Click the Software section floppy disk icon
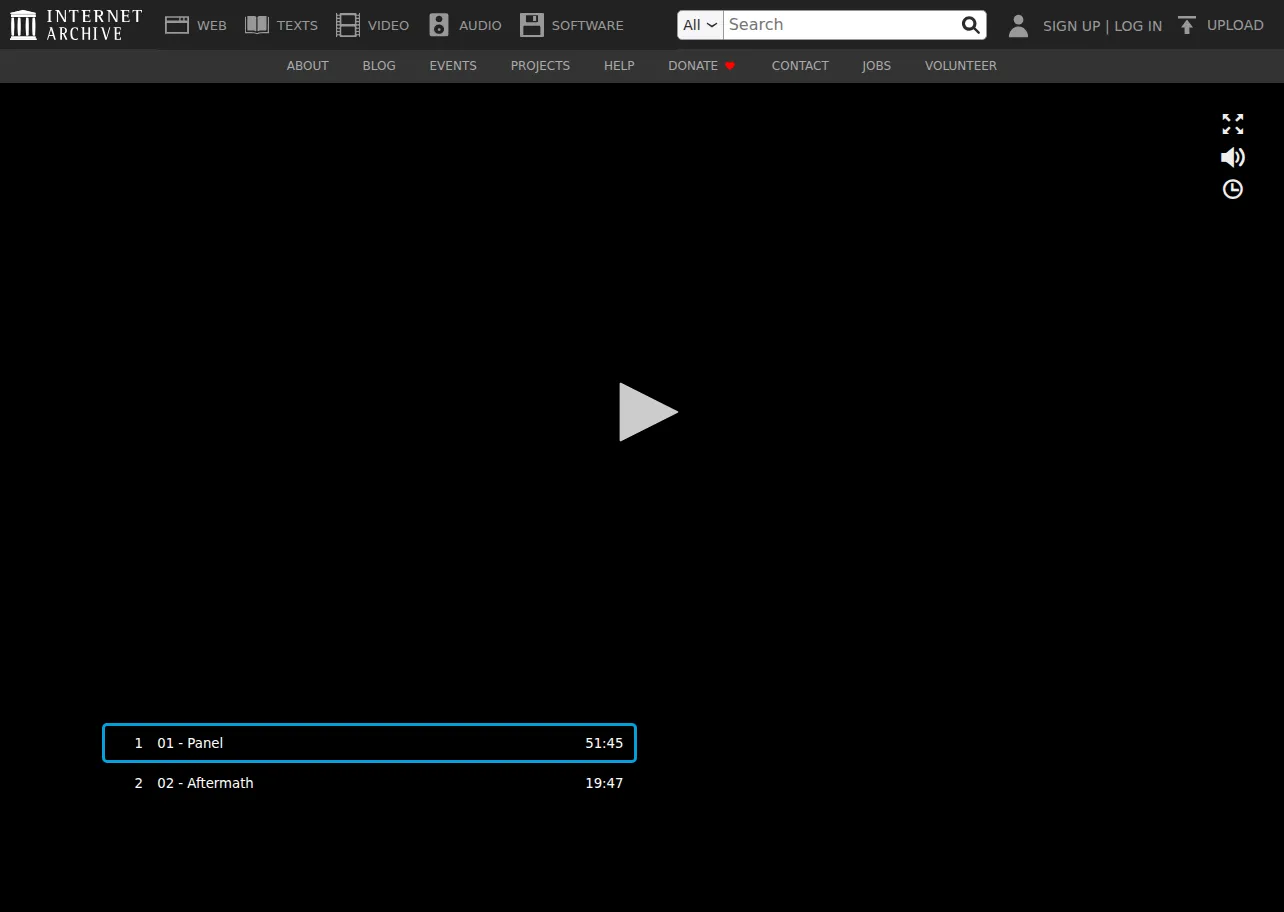The height and width of the screenshot is (912, 1284). point(532,25)
